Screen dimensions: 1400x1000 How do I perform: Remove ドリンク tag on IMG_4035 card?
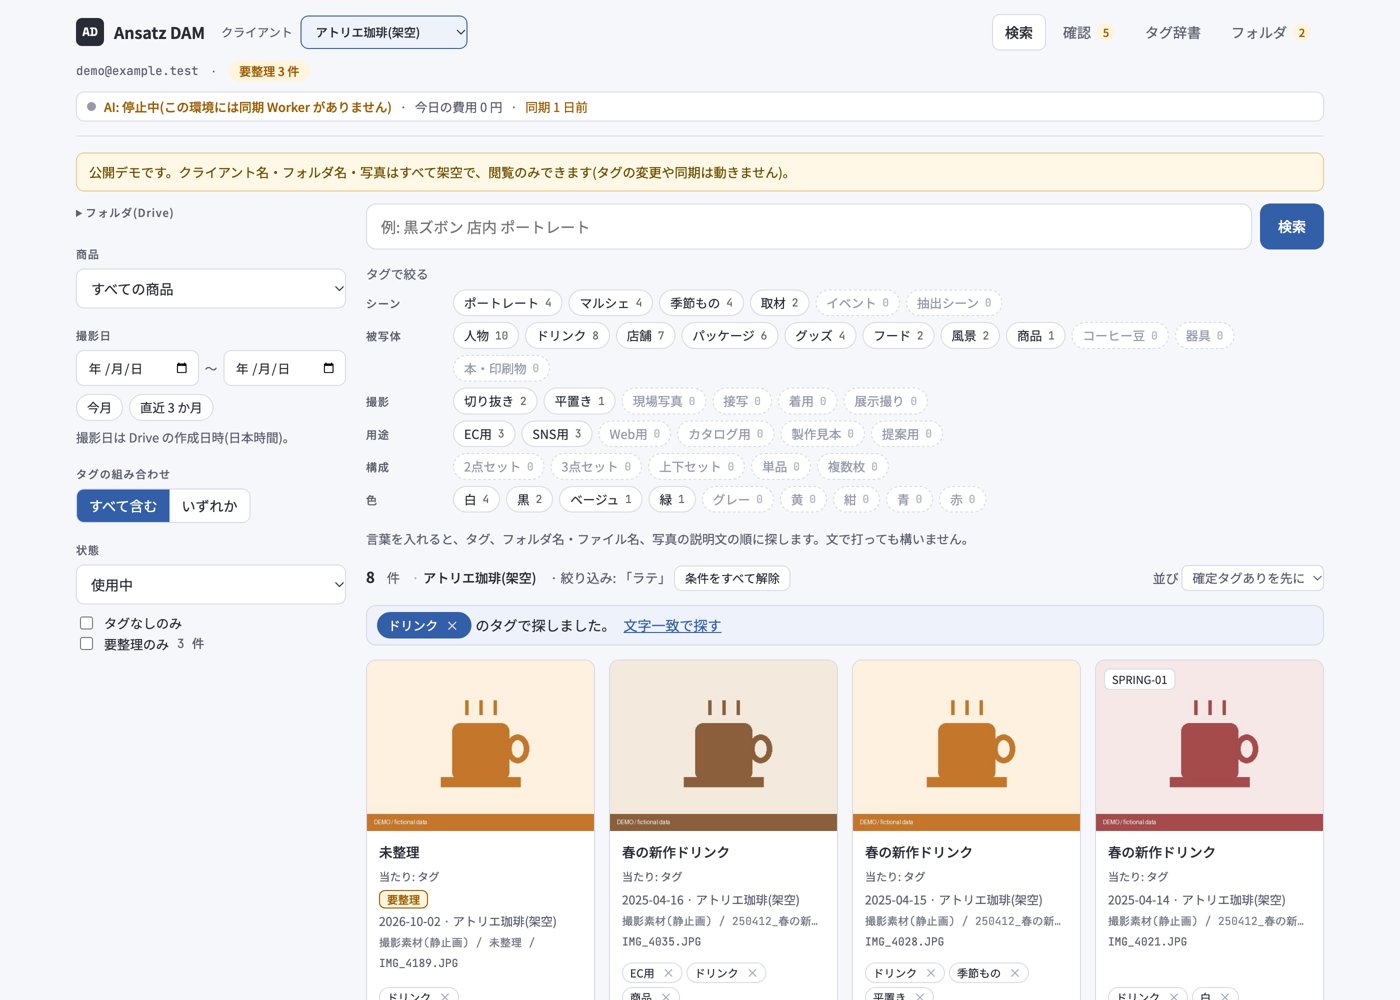(x=752, y=973)
